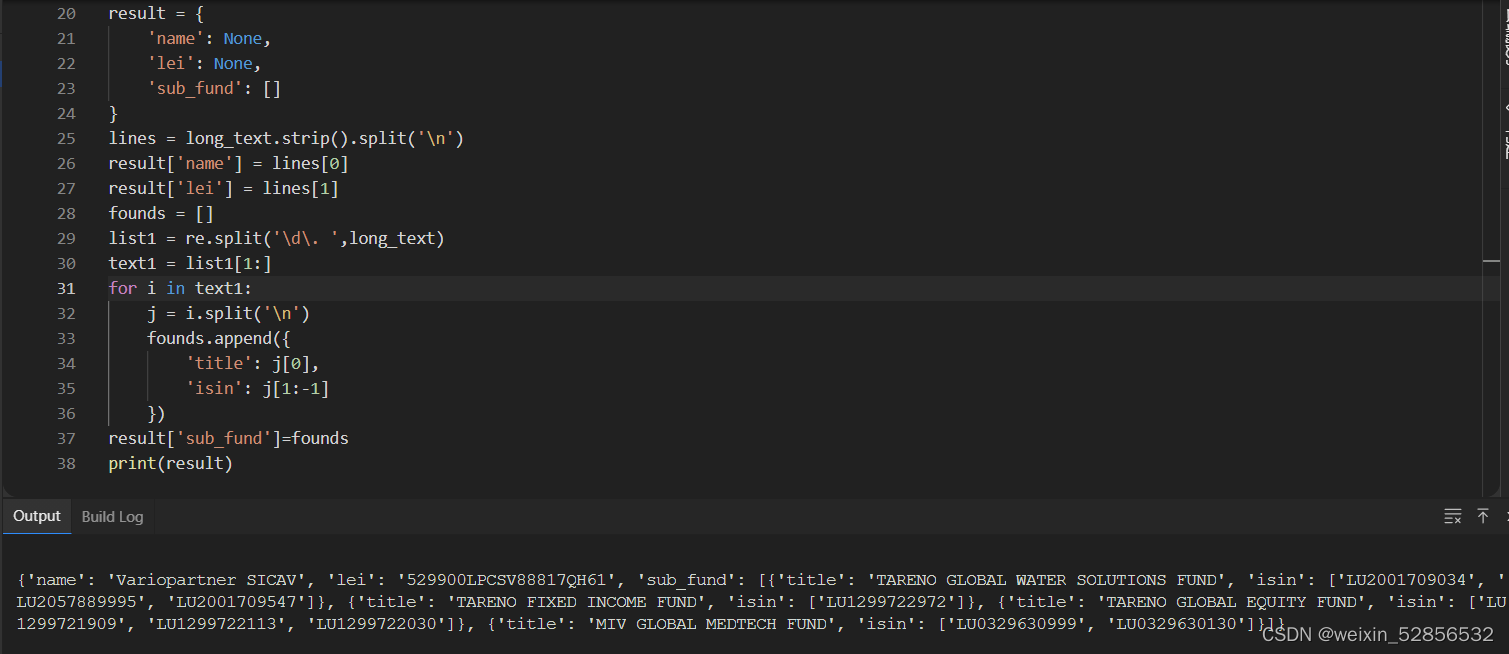This screenshot has height=654, width=1509.
Task: Click the for keyword on line 31
Action: 121,287
